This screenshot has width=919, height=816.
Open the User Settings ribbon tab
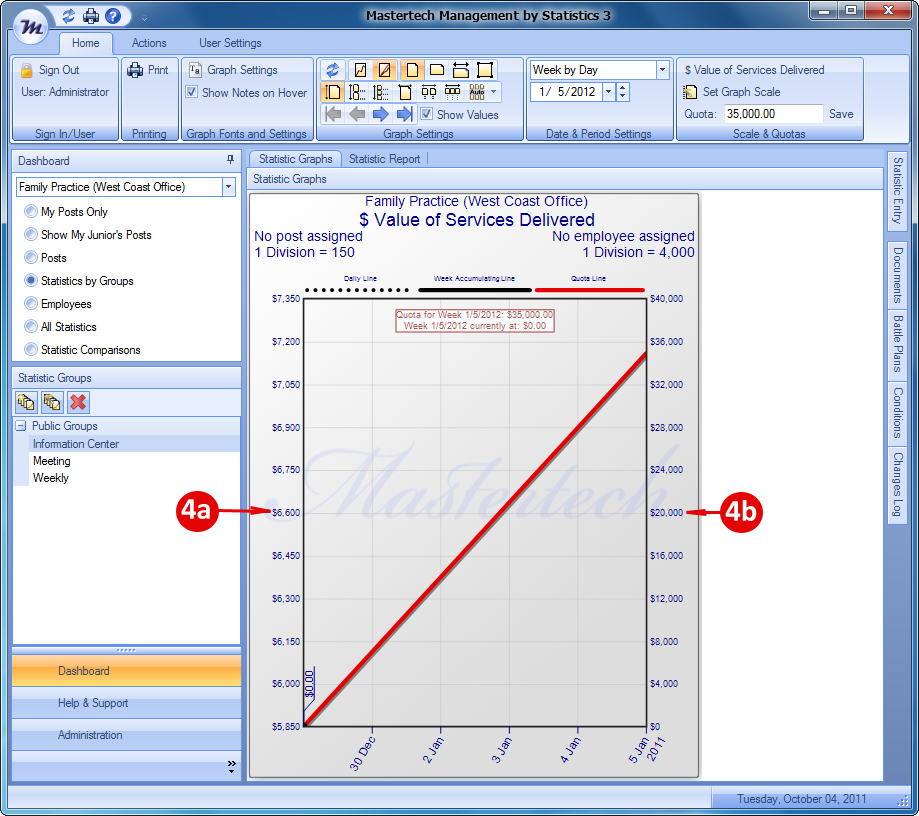coord(230,43)
